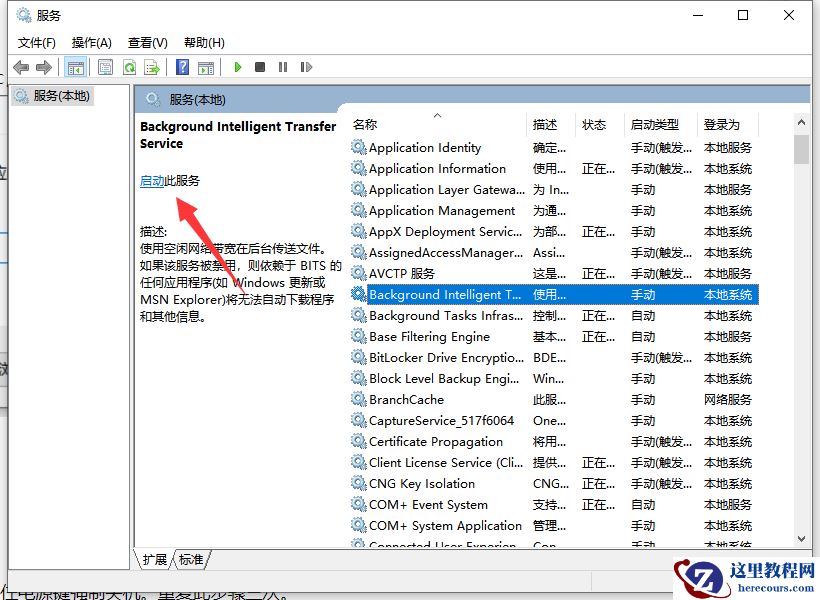Open the 操作 menu
The image size is (820, 600).
(91, 42)
